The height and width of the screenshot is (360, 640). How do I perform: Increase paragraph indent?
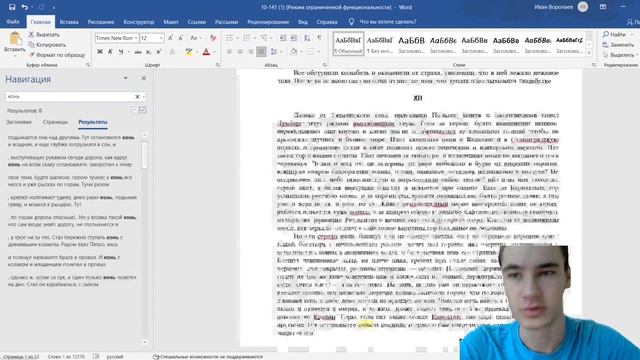pos(294,38)
